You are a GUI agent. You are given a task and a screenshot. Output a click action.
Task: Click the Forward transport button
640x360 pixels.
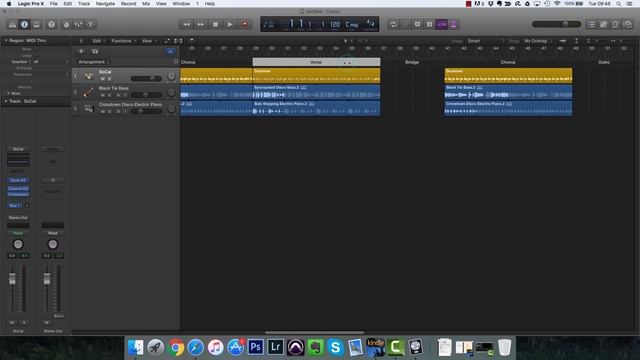201,24
